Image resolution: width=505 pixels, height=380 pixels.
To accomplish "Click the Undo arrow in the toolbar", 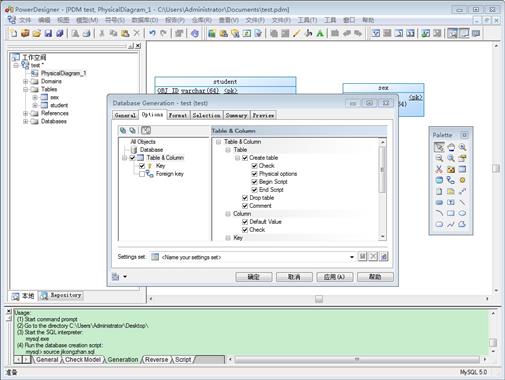I will coord(152,33).
